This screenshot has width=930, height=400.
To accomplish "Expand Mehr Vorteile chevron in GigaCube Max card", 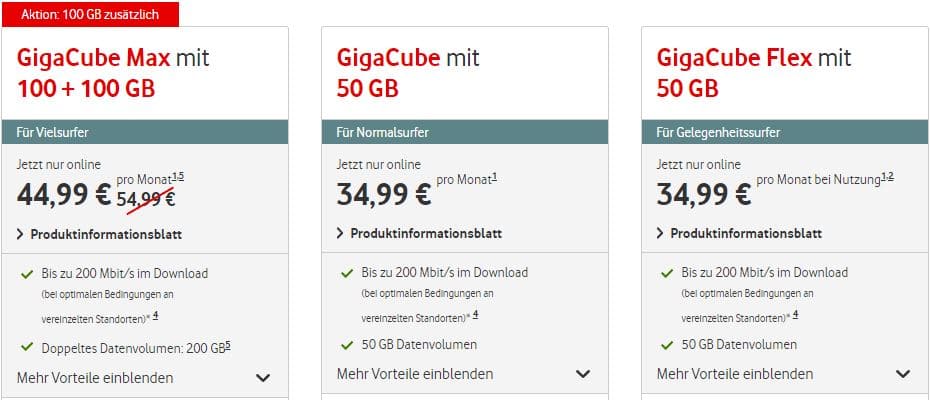I will pos(263,378).
